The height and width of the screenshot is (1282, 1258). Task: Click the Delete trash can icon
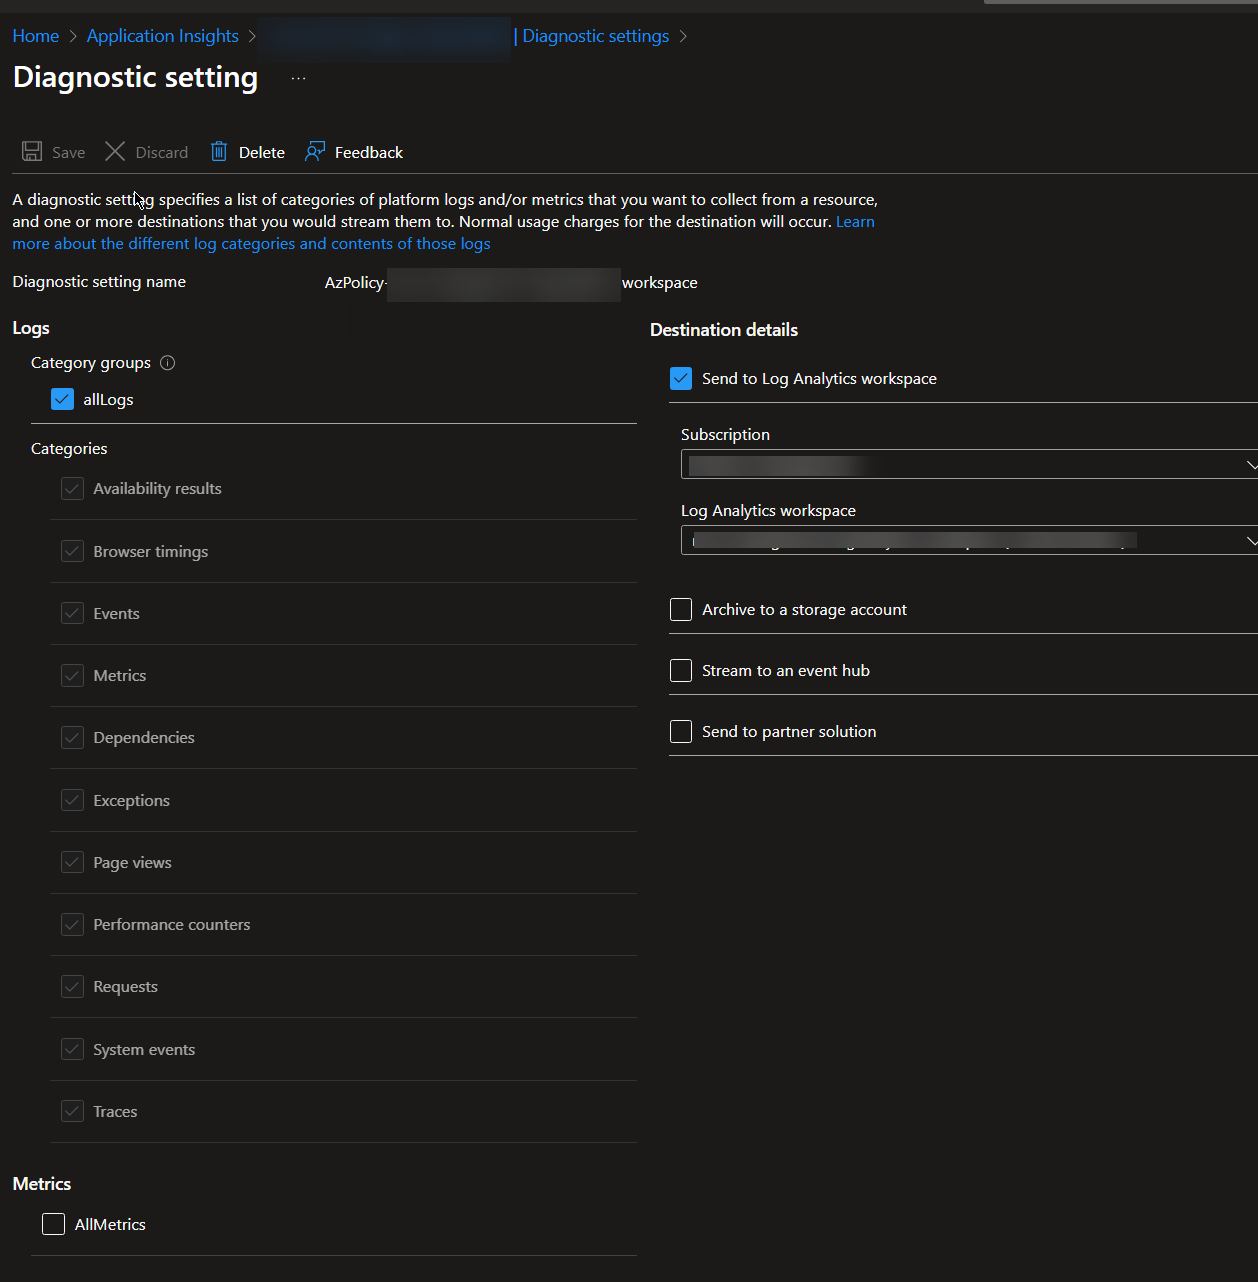(219, 152)
